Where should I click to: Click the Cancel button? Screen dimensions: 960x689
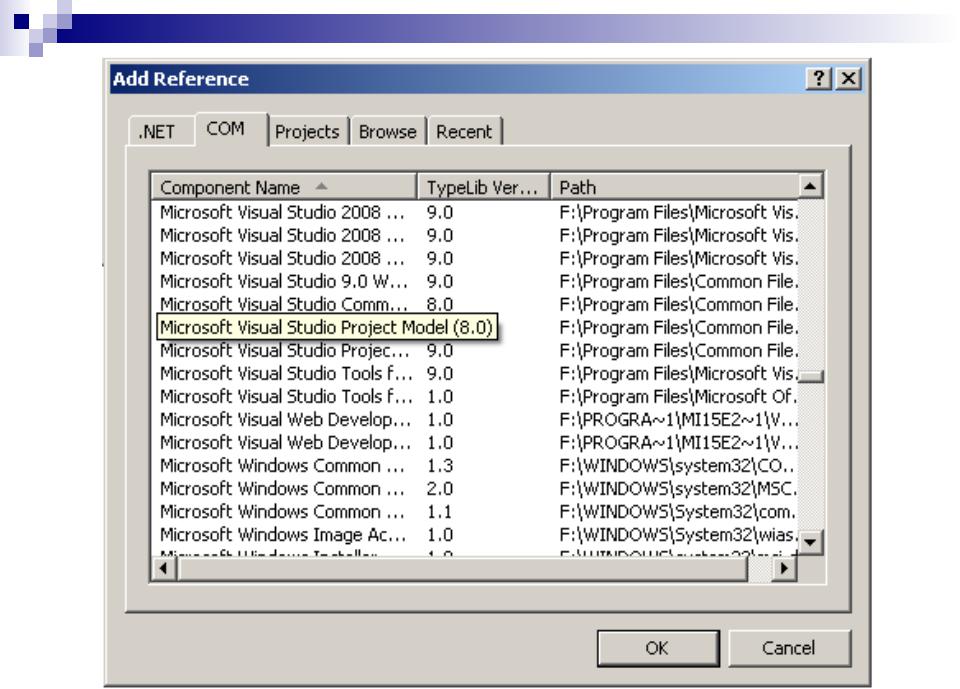(789, 648)
